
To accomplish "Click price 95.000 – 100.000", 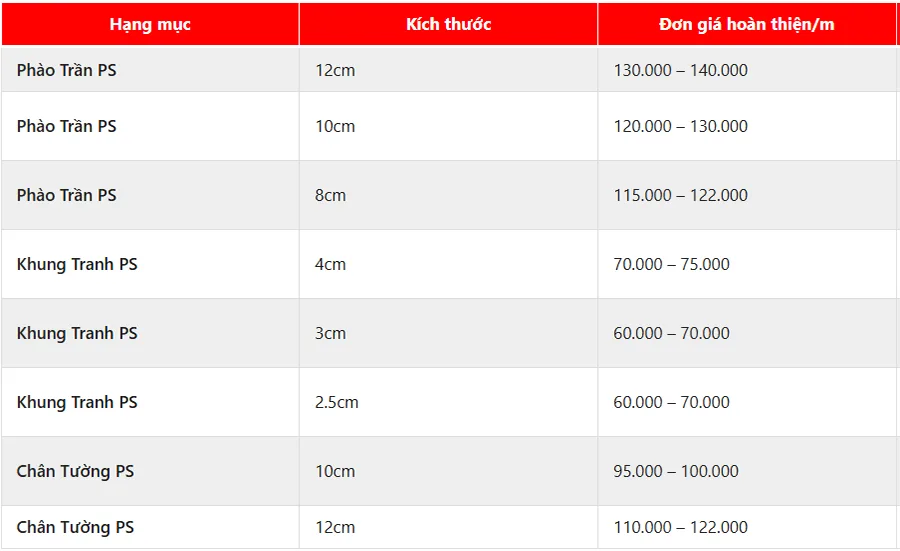I will pos(676,471).
